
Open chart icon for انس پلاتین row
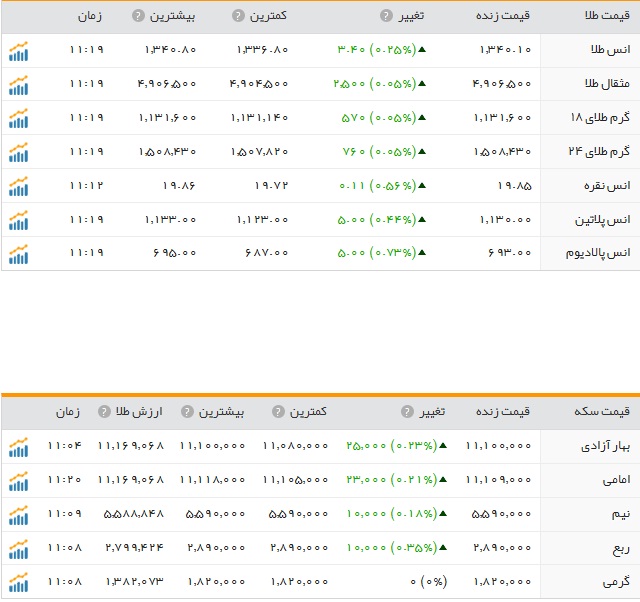pyautogui.click(x=18, y=220)
